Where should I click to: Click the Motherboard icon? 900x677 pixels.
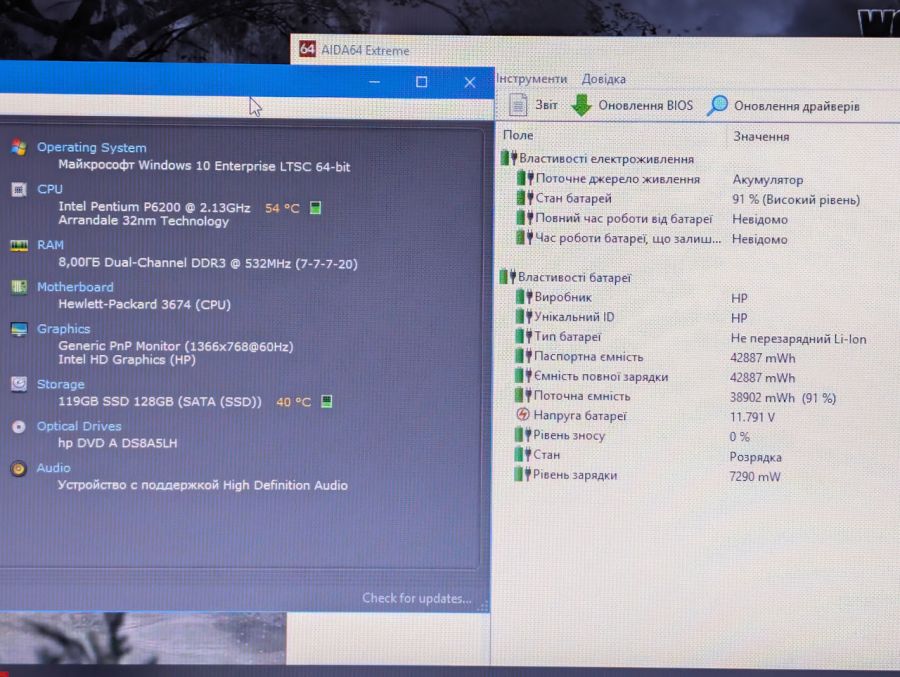[x=18, y=287]
